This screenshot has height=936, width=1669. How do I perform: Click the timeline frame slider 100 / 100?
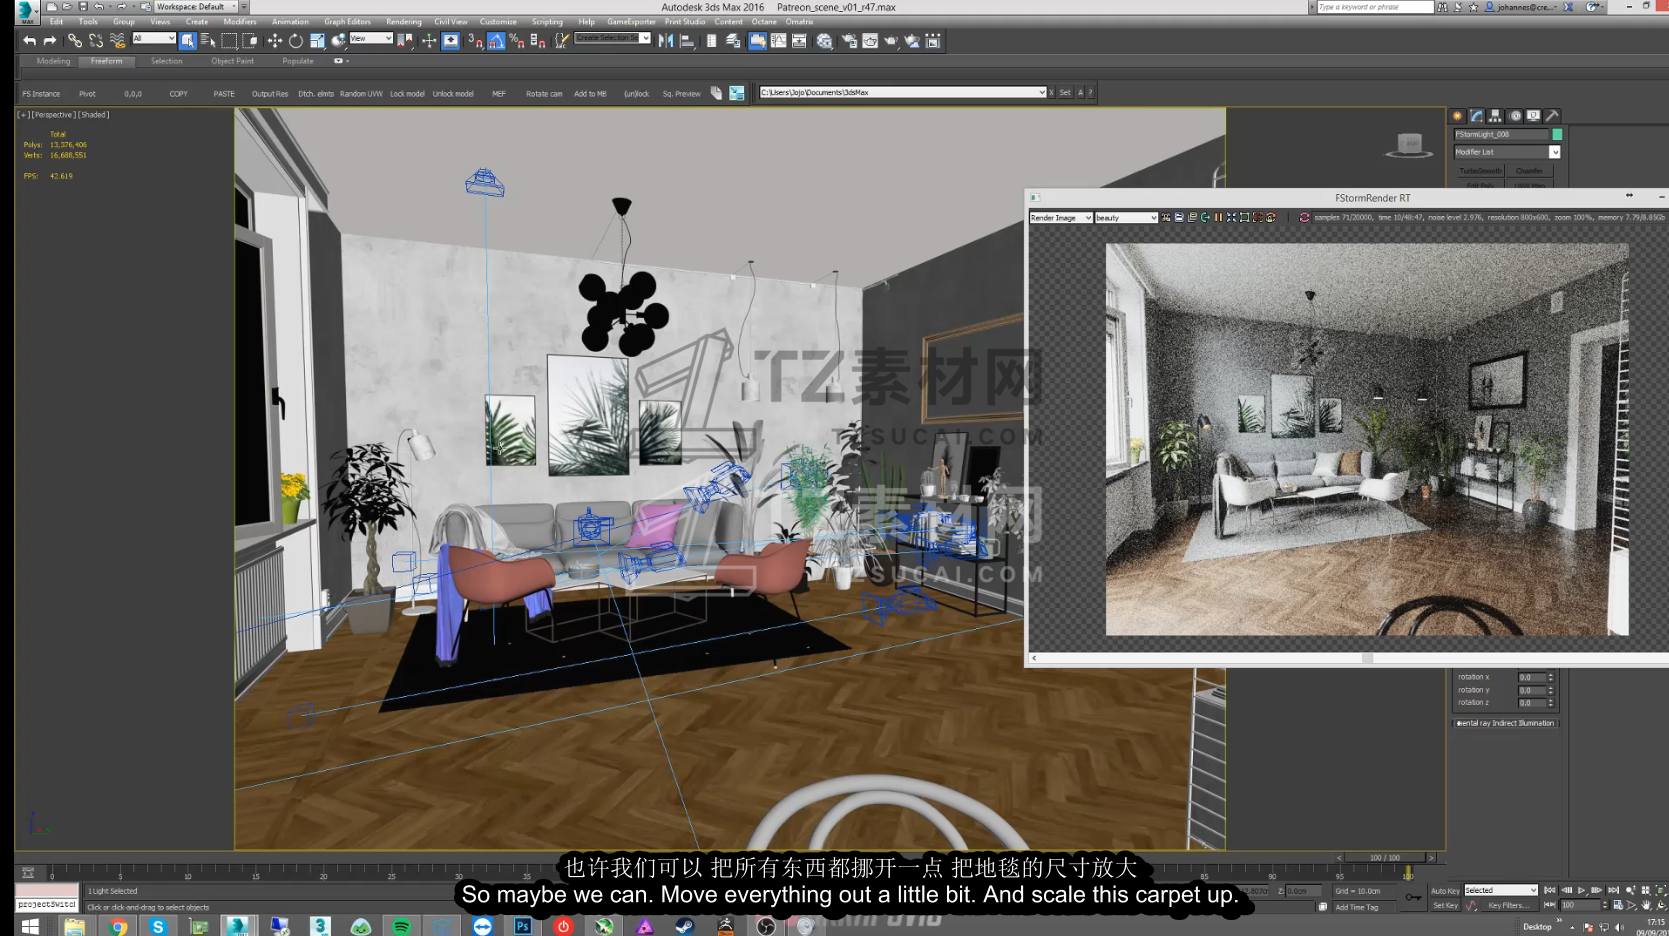[x=1385, y=858]
